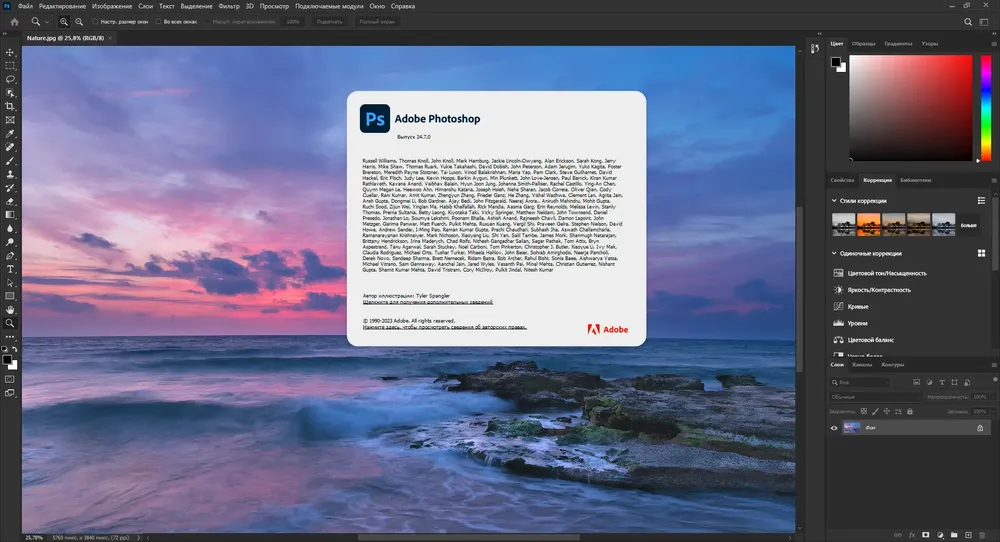1000x542 pixels.
Task: Toggle lock transparent pixels
Action: [x=864, y=411]
